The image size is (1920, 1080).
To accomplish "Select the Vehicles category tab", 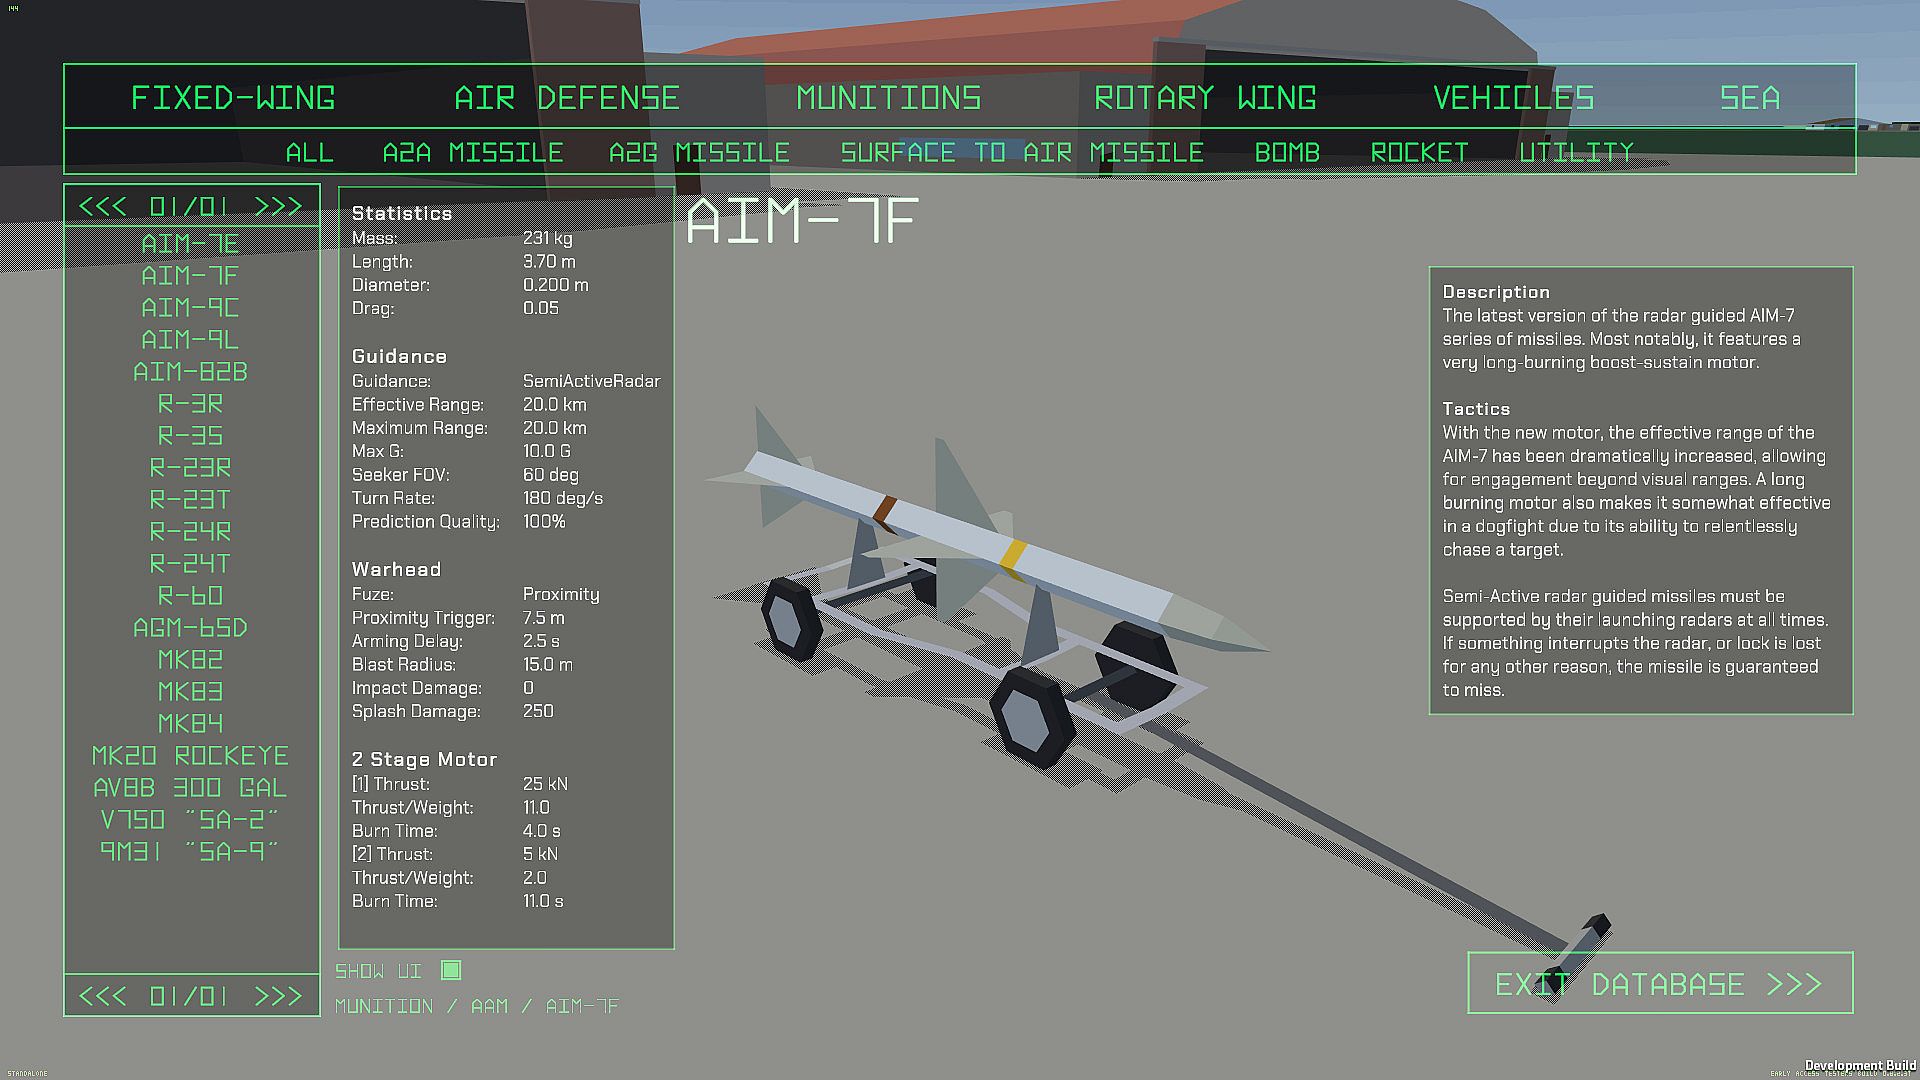I will 1513,98.
